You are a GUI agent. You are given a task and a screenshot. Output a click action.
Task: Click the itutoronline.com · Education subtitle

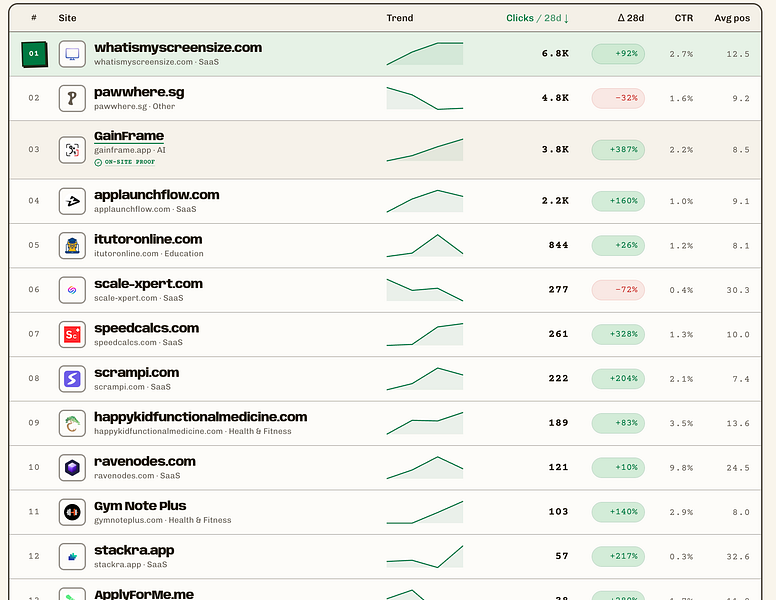click(x=148, y=253)
